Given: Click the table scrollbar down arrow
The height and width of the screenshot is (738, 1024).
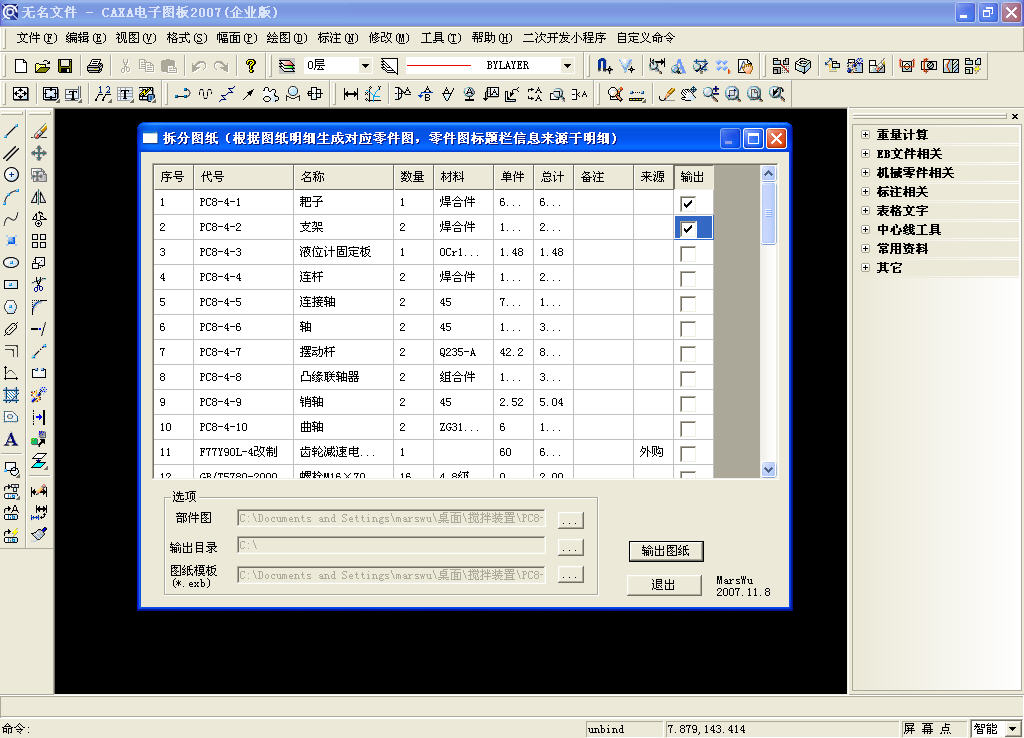Looking at the screenshot, I should tap(769, 470).
